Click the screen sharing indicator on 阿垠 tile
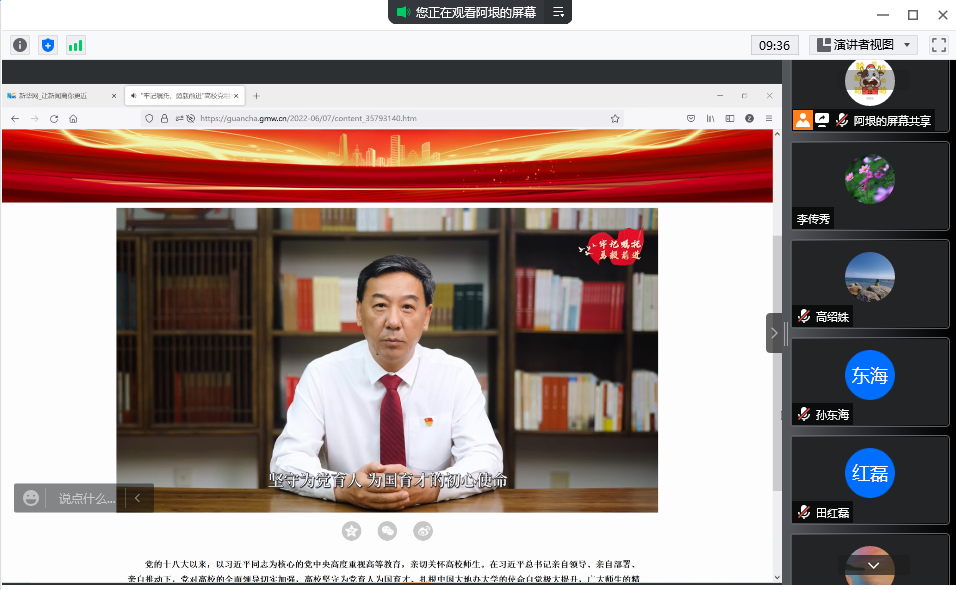The width and height of the screenshot is (956, 590). click(822, 120)
